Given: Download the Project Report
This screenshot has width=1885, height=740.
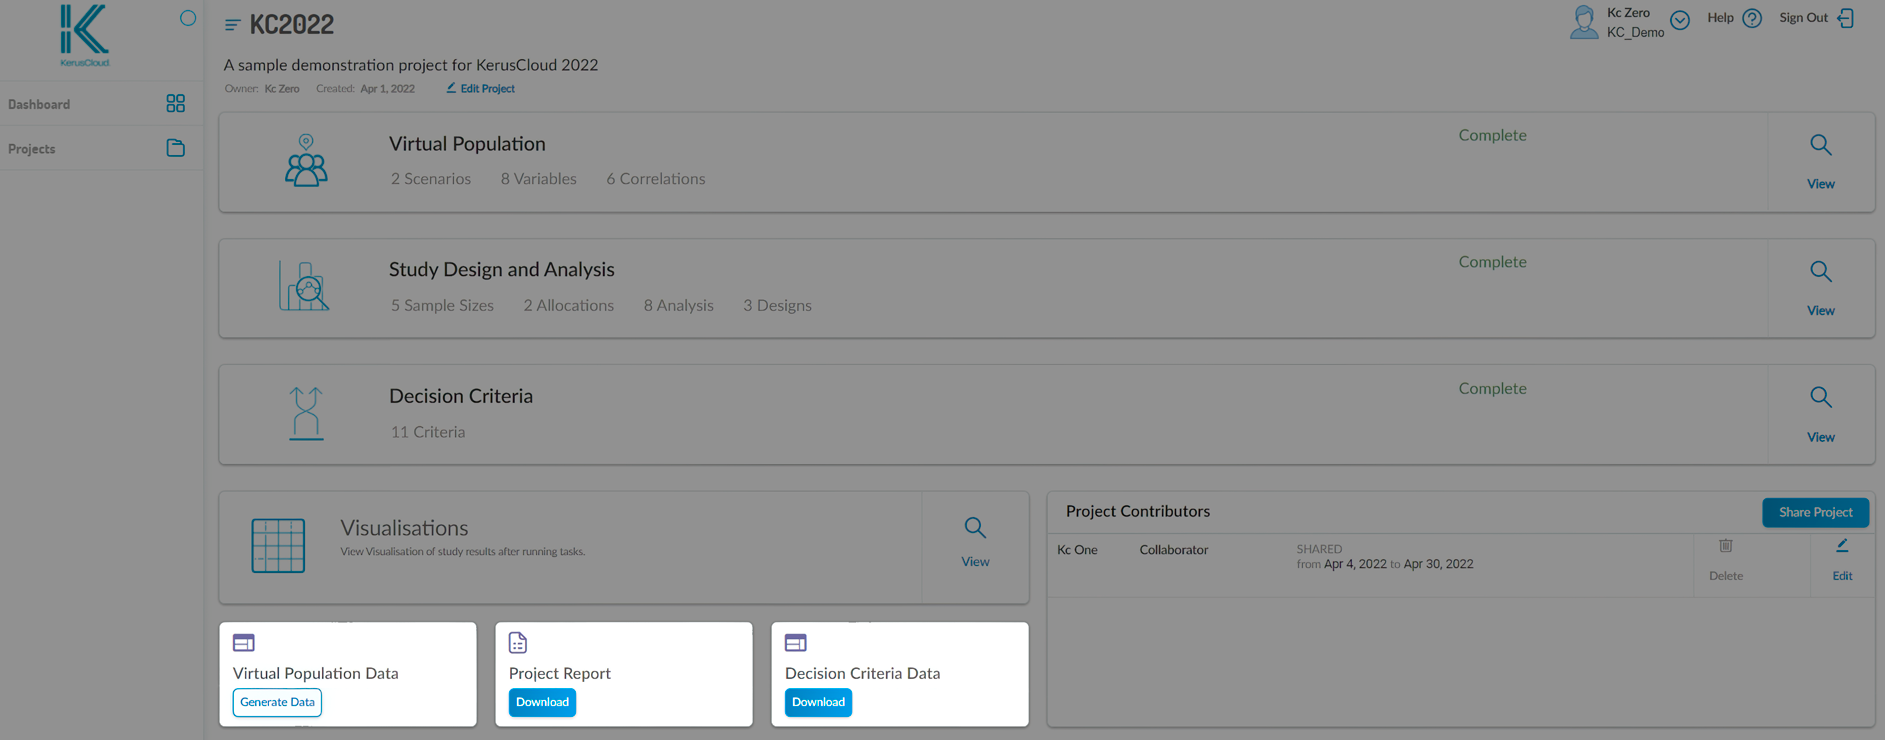Looking at the screenshot, I should pyautogui.click(x=542, y=702).
